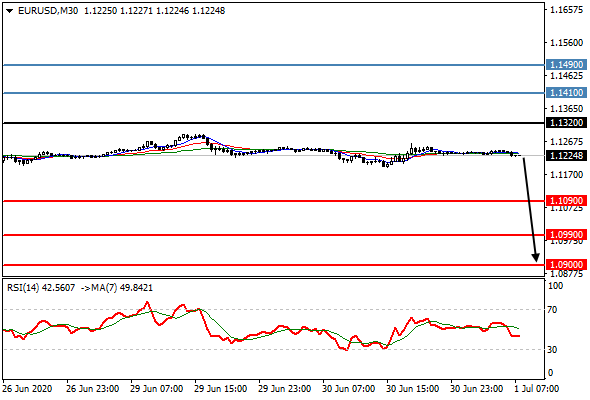Click the 1.15600 price scale label
The width and height of the screenshot is (590, 400).
pos(566,43)
